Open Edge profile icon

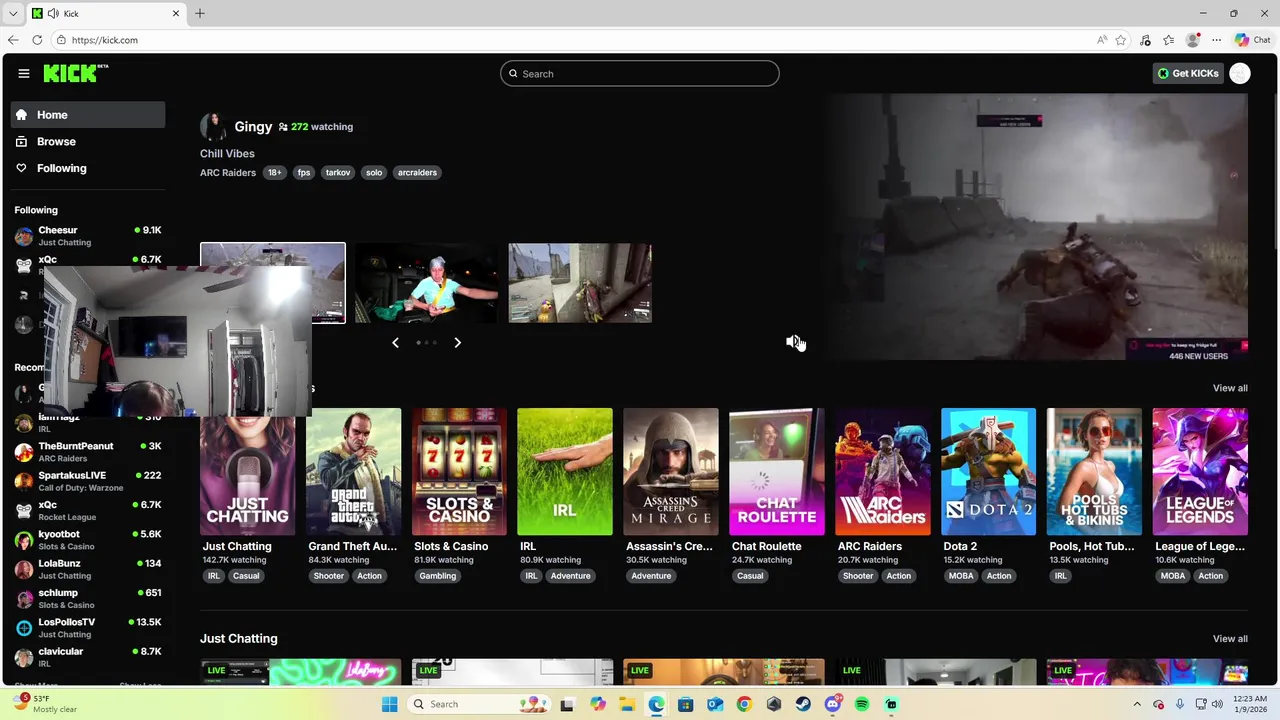(1192, 40)
